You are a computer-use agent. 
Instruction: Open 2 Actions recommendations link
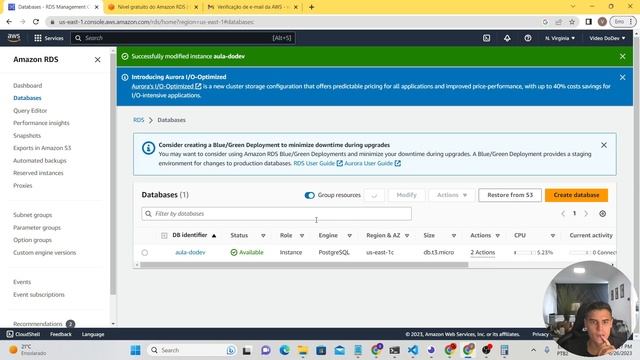[x=482, y=253]
